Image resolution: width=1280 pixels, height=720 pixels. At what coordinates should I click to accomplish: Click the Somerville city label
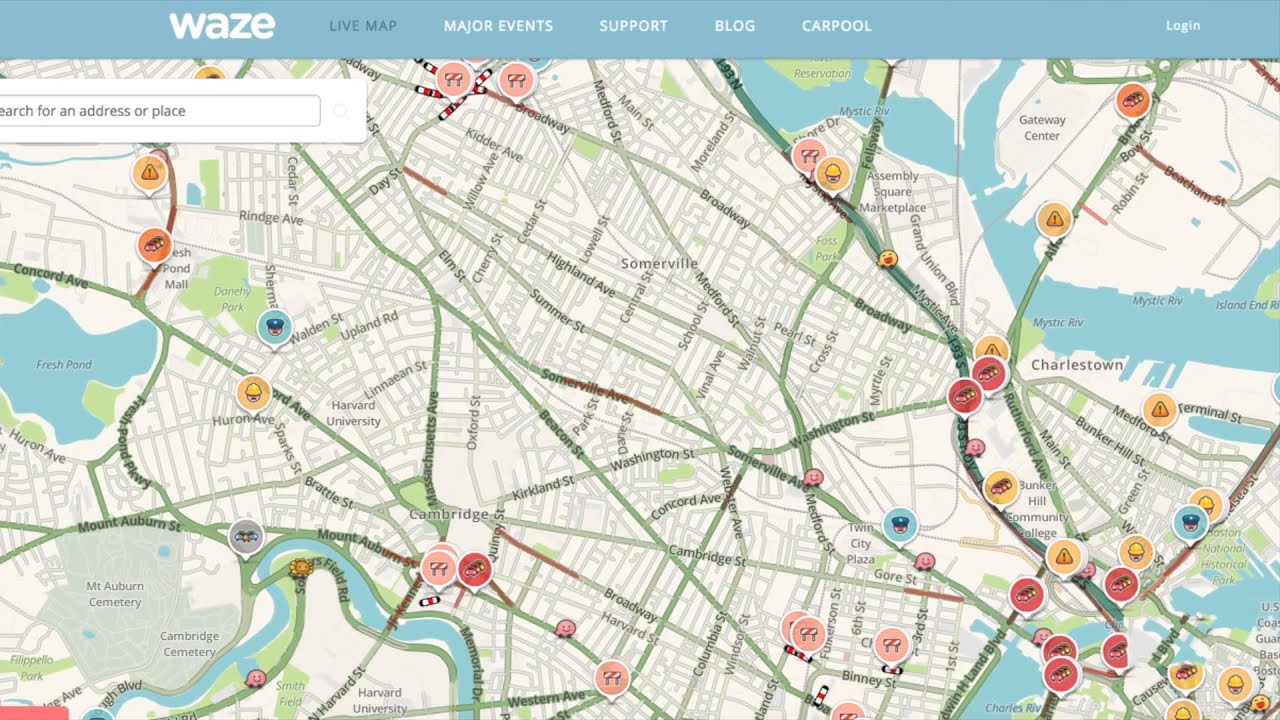coord(659,263)
